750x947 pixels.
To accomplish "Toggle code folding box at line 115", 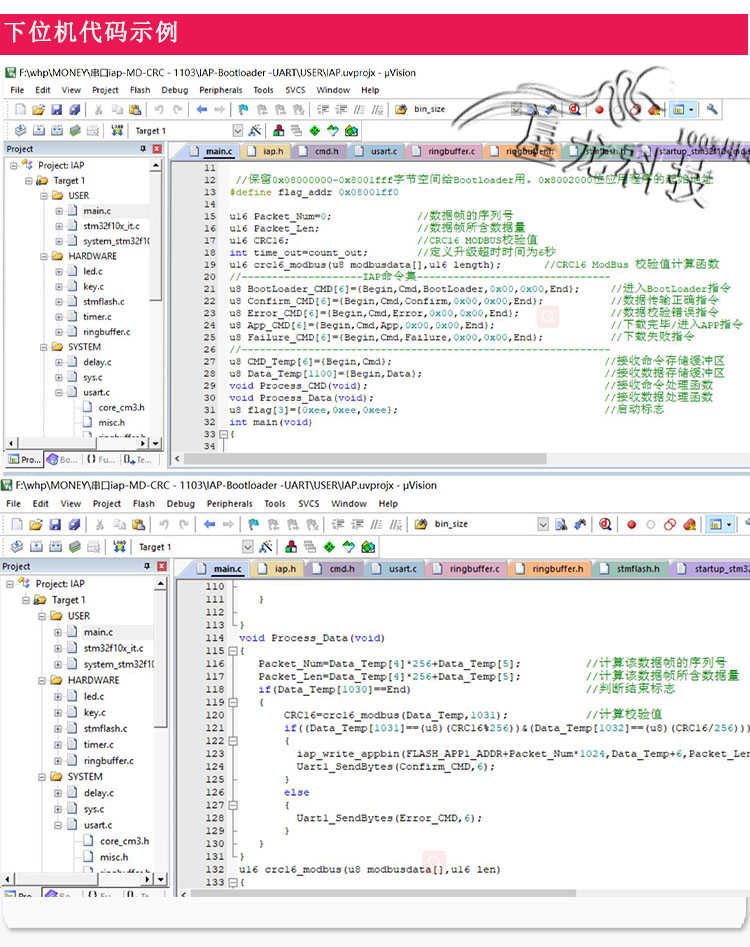I will pyautogui.click(x=232, y=651).
